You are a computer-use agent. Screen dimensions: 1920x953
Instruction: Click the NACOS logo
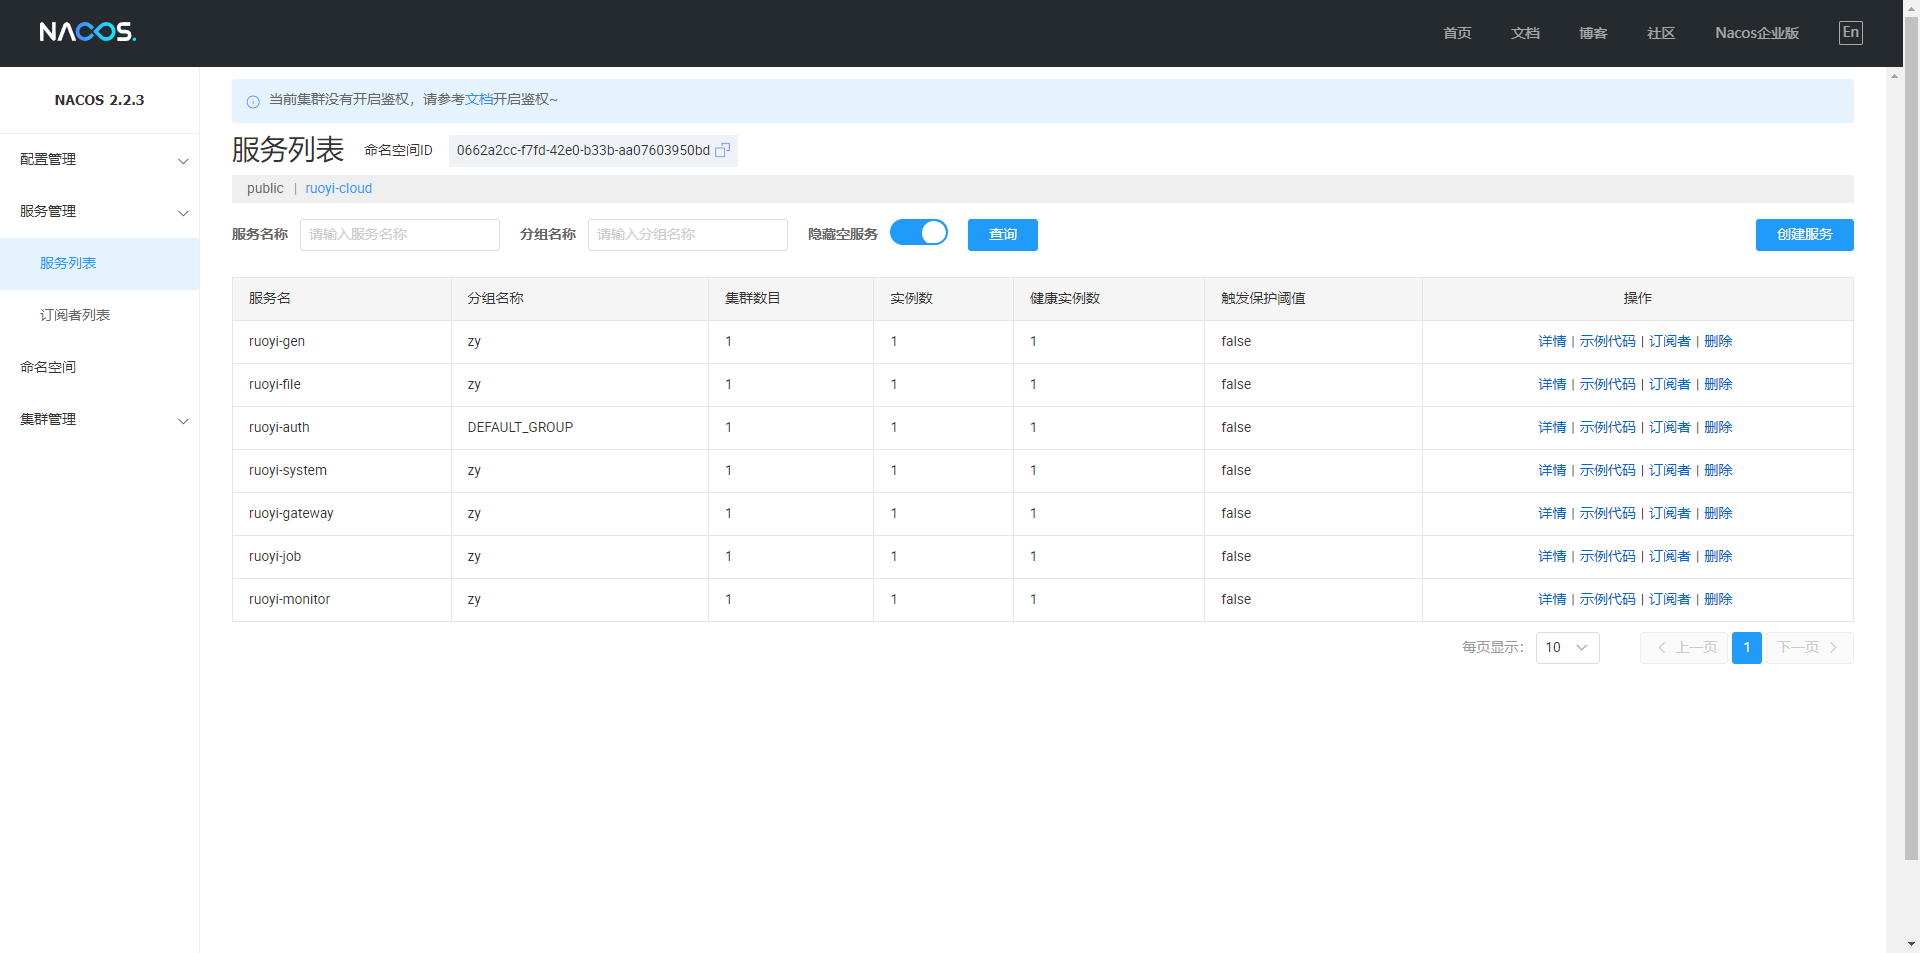(x=88, y=32)
